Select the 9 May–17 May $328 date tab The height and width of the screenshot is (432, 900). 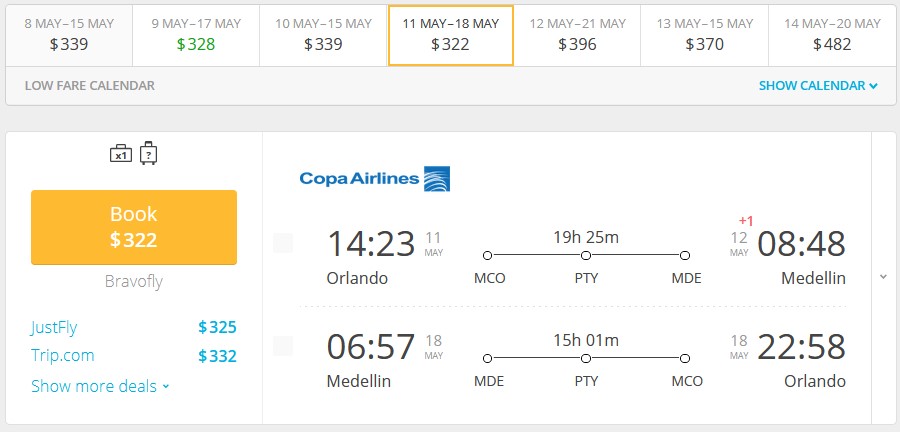click(x=196, y=36)
